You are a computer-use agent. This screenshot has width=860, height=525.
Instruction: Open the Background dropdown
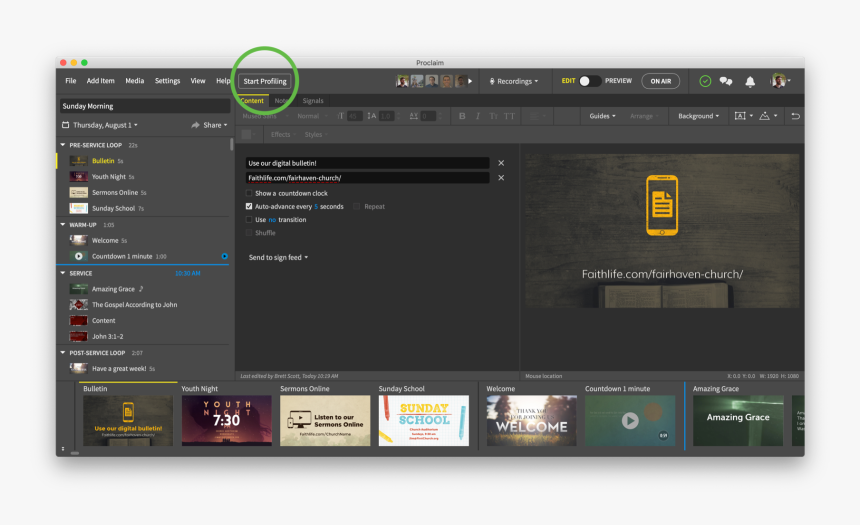point(698,116)
